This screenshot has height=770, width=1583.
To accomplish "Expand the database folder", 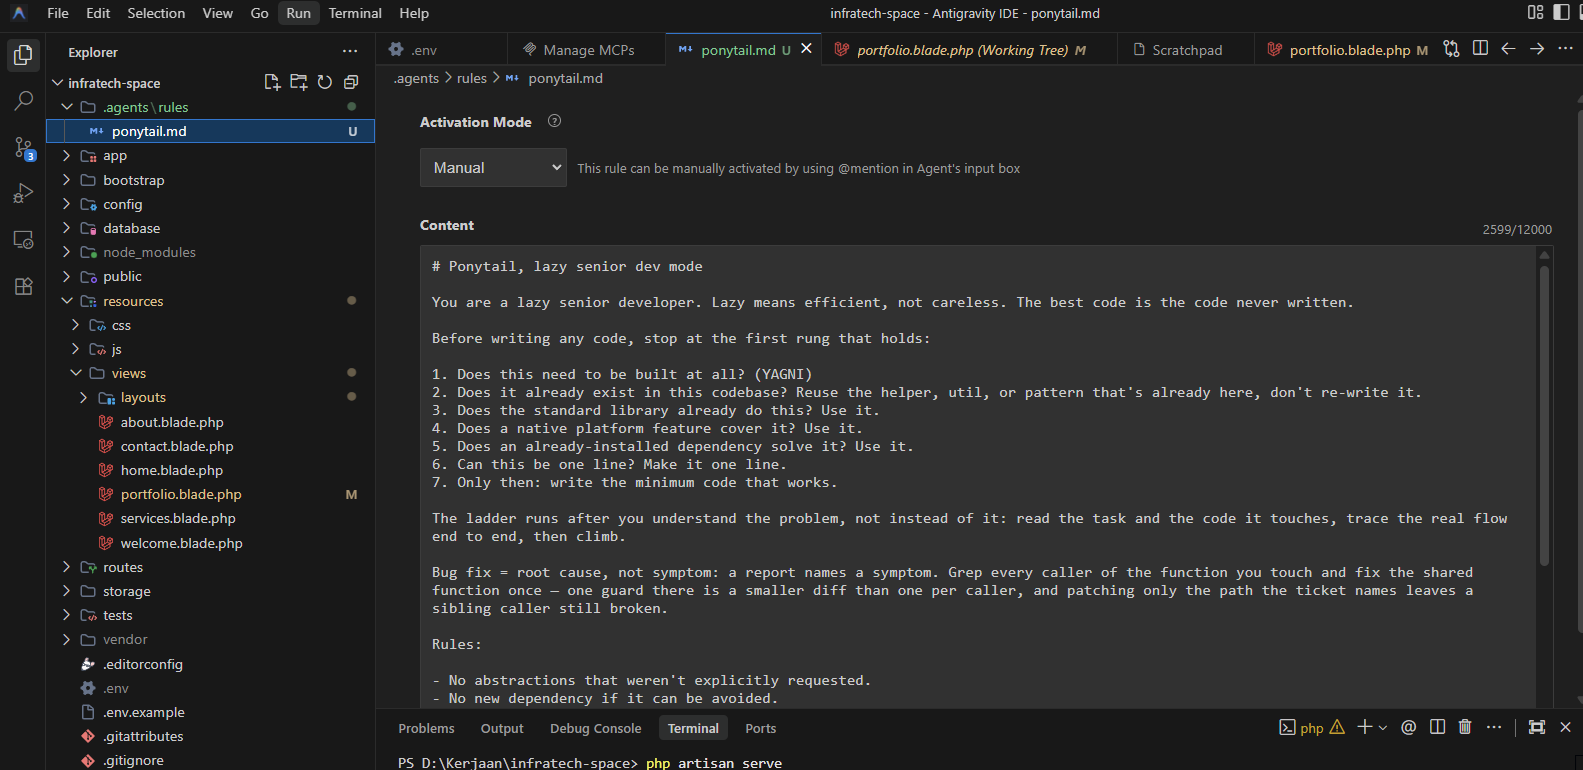I will point(67,228).
